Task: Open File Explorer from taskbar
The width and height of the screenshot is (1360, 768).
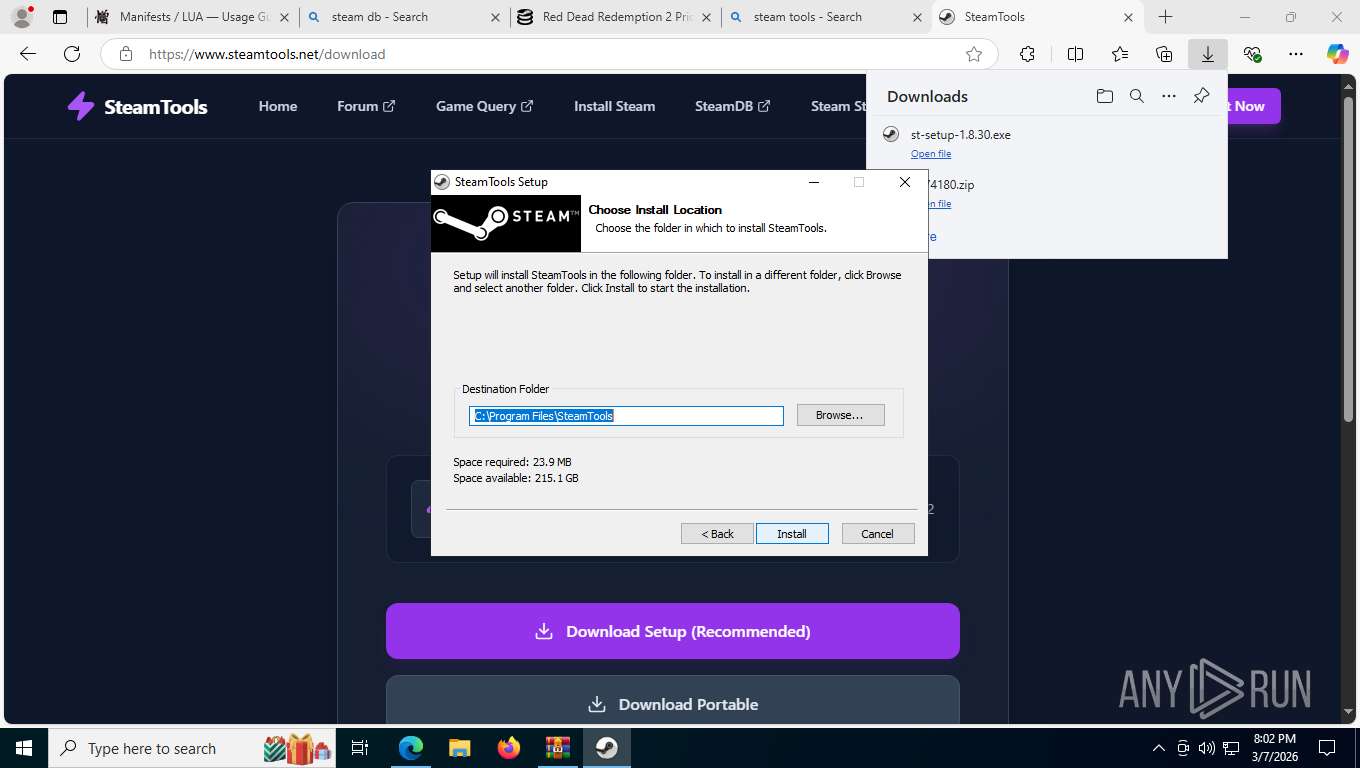Action: (459, 748)
